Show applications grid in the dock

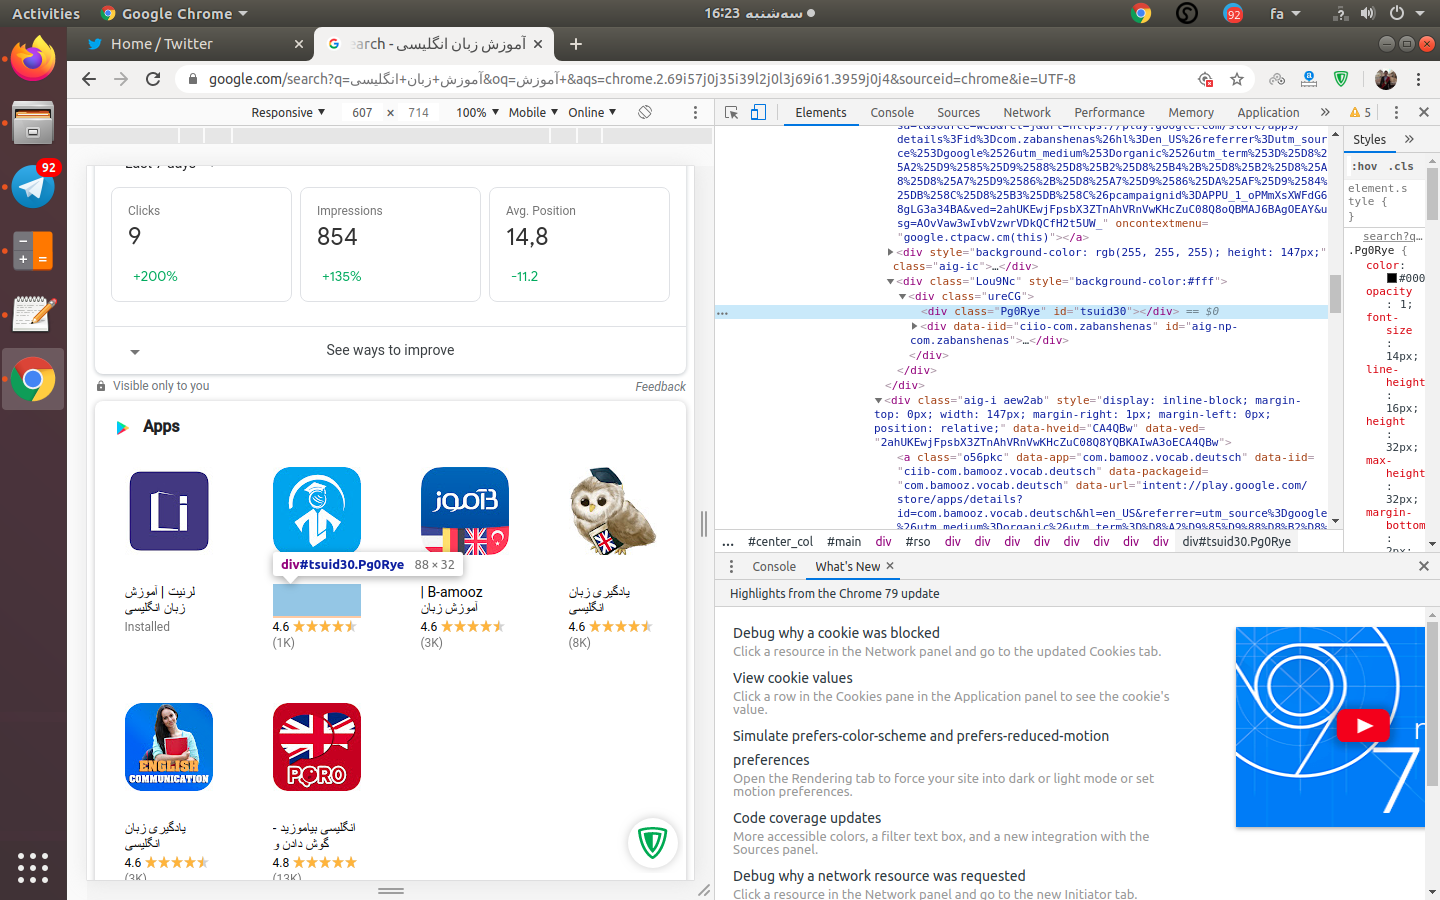(33, 867)
